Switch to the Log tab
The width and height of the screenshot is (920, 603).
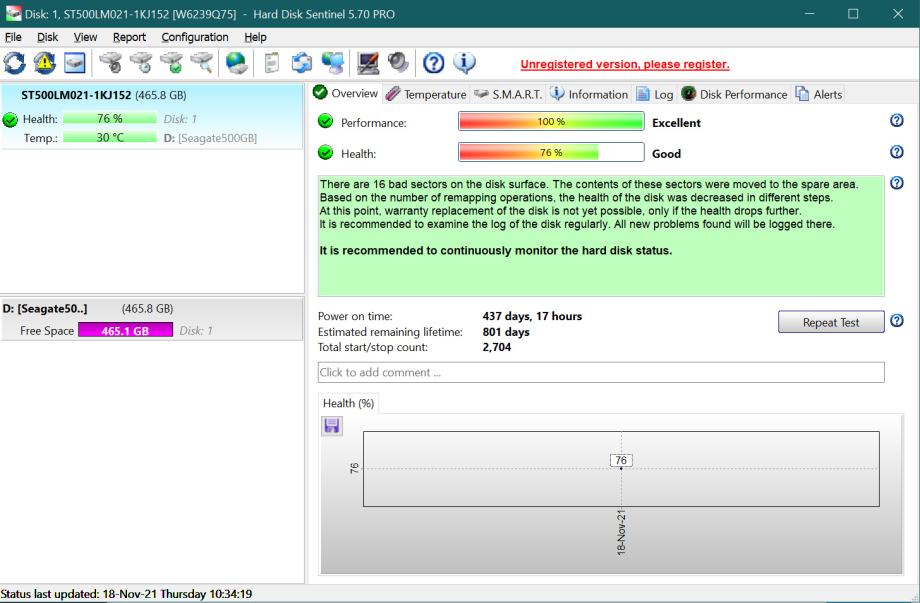coord(655,94)
